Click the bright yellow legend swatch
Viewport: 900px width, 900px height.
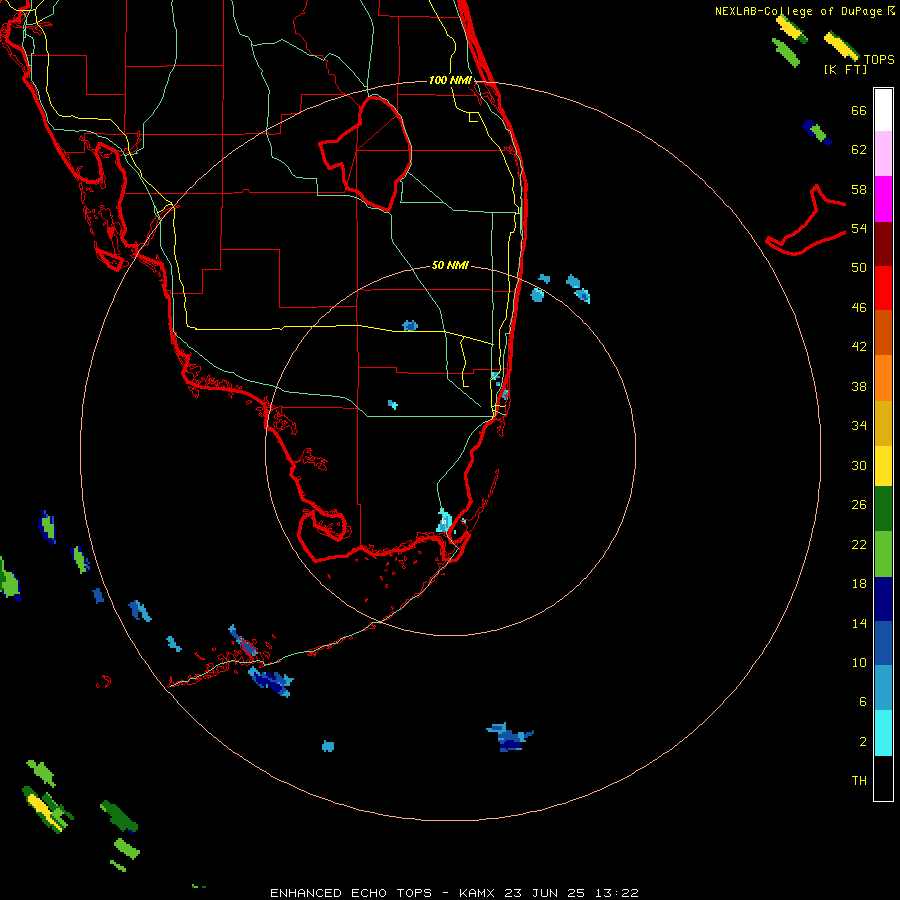pos(883,465)
